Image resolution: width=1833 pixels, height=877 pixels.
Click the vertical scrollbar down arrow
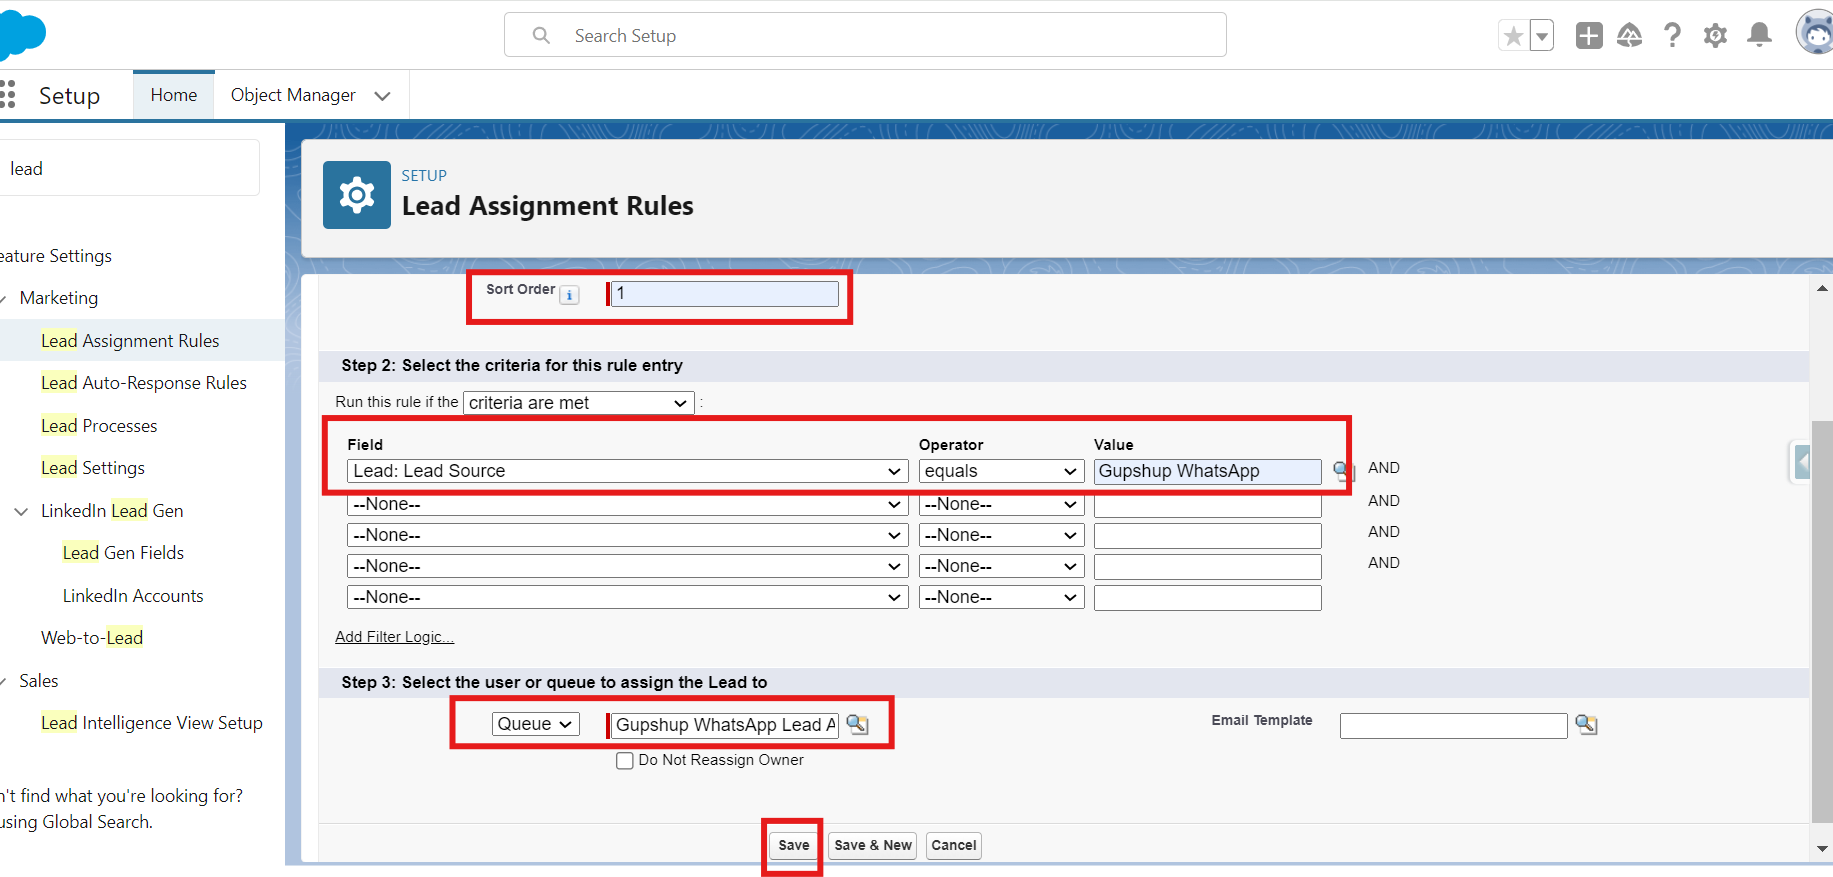pos(1822,848)
